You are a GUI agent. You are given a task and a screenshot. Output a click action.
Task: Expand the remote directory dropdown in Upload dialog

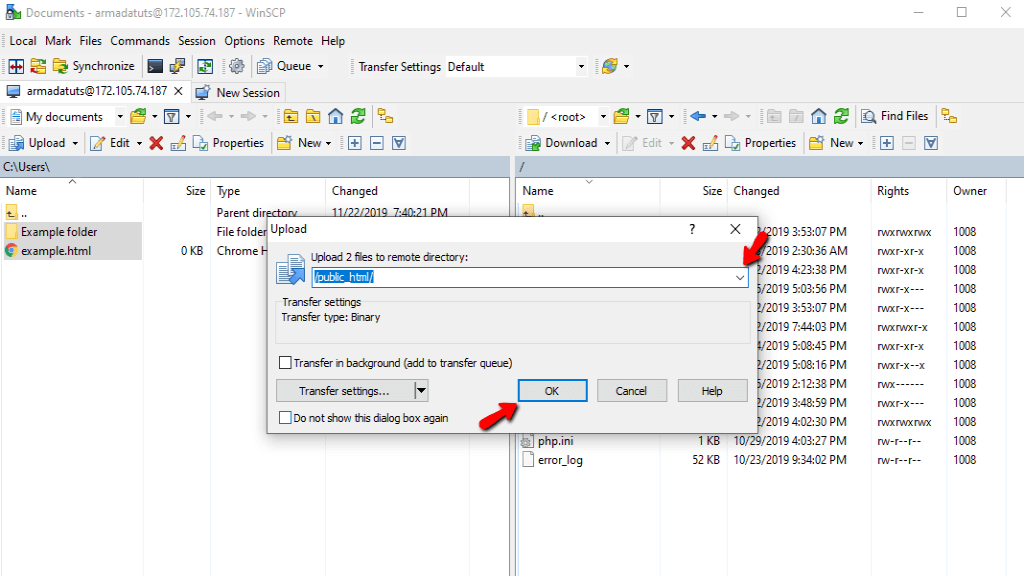pos(739,278)
